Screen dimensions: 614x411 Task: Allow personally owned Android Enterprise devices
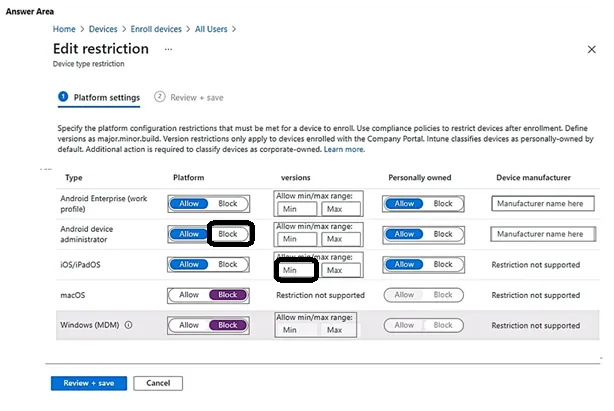pyautogui.click(x=404, y=204)
